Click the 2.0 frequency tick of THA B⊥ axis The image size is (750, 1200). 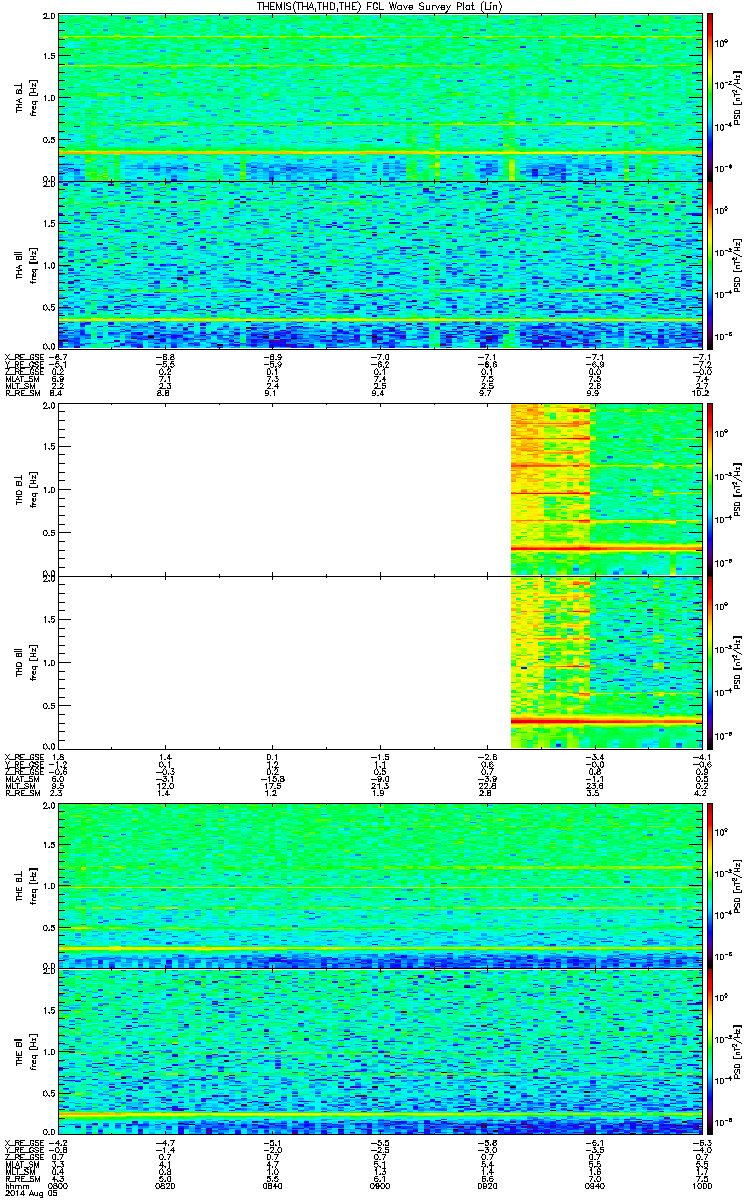(50, 18)
